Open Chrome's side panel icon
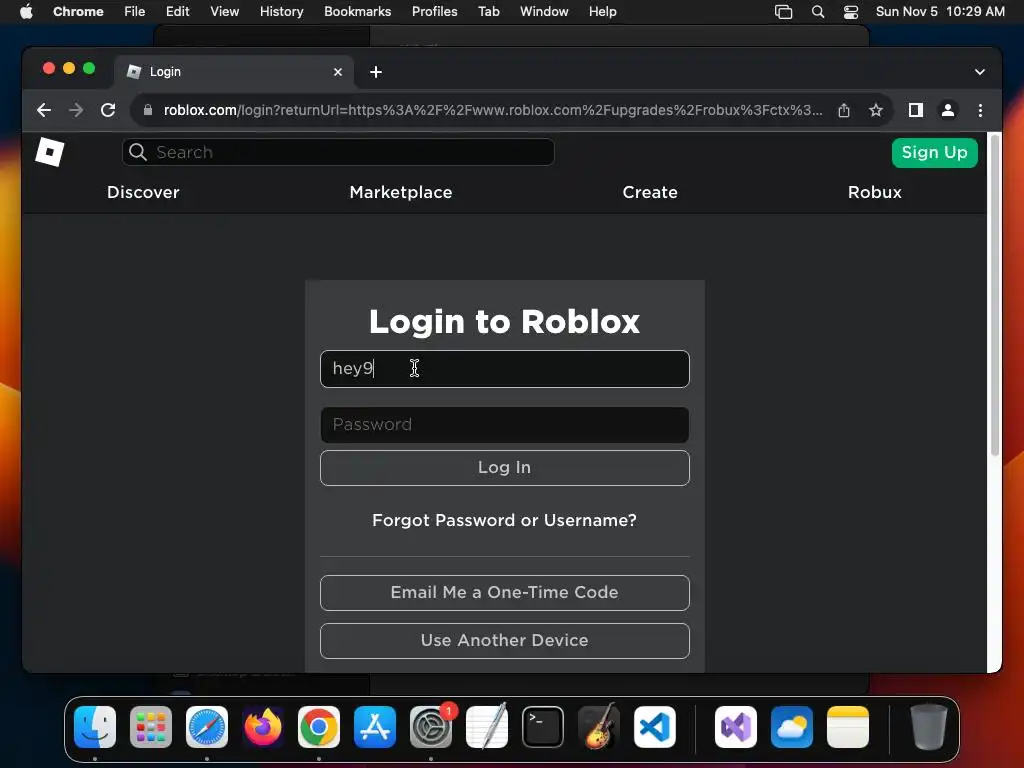Image resolution: width=1024 pixels, height=768 pixels. (916, 110)
